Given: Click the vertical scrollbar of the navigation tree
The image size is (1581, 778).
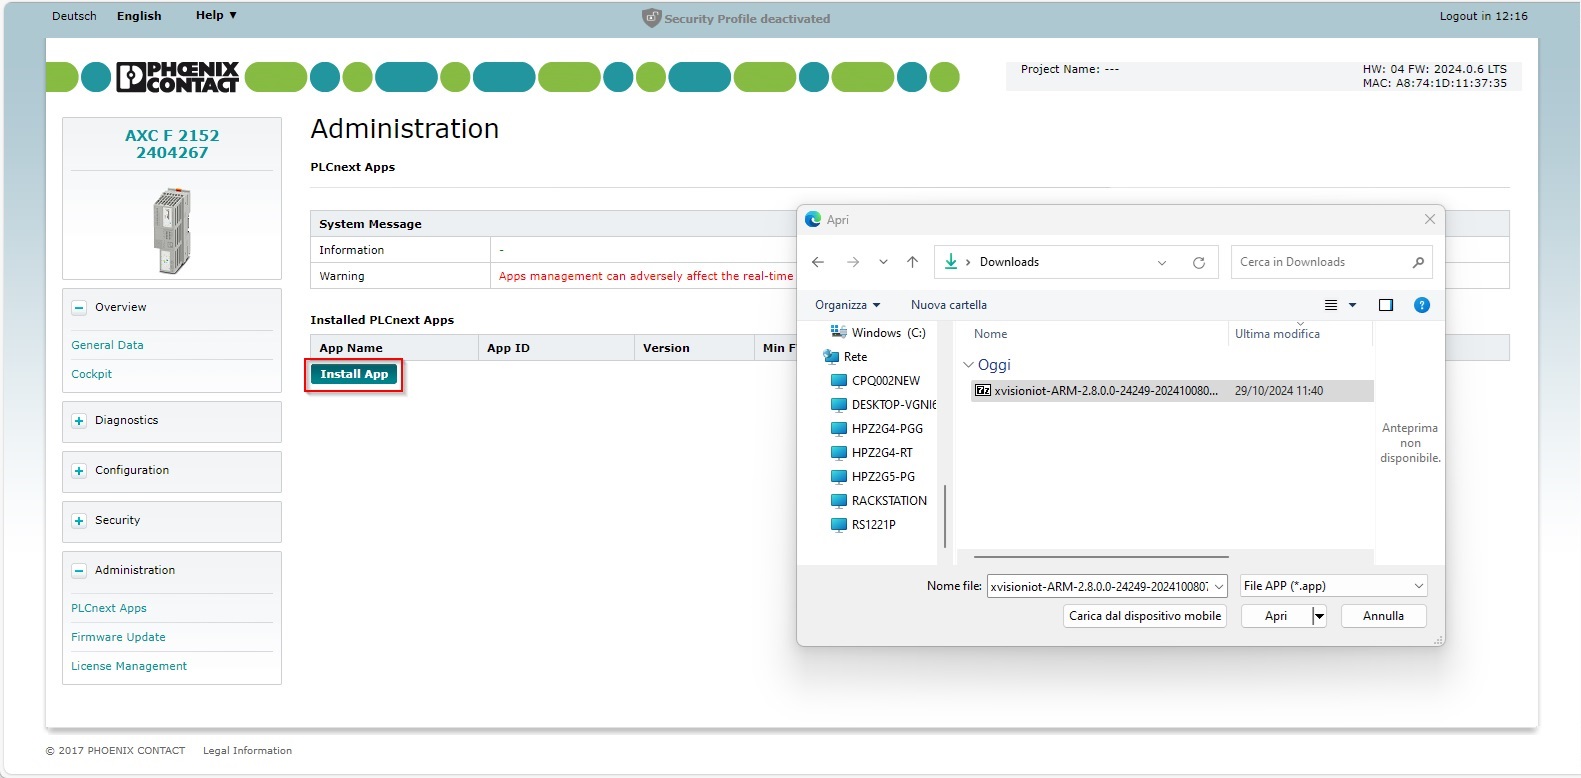Looking at the screenshot, I should 946,515.
